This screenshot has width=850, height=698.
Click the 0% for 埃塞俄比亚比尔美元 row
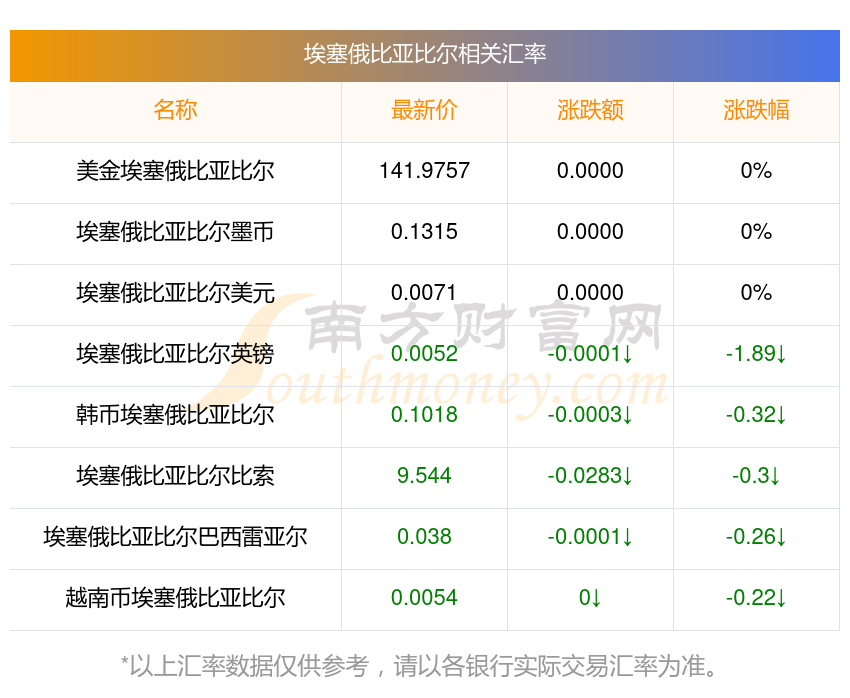click(x=756, y=293)
